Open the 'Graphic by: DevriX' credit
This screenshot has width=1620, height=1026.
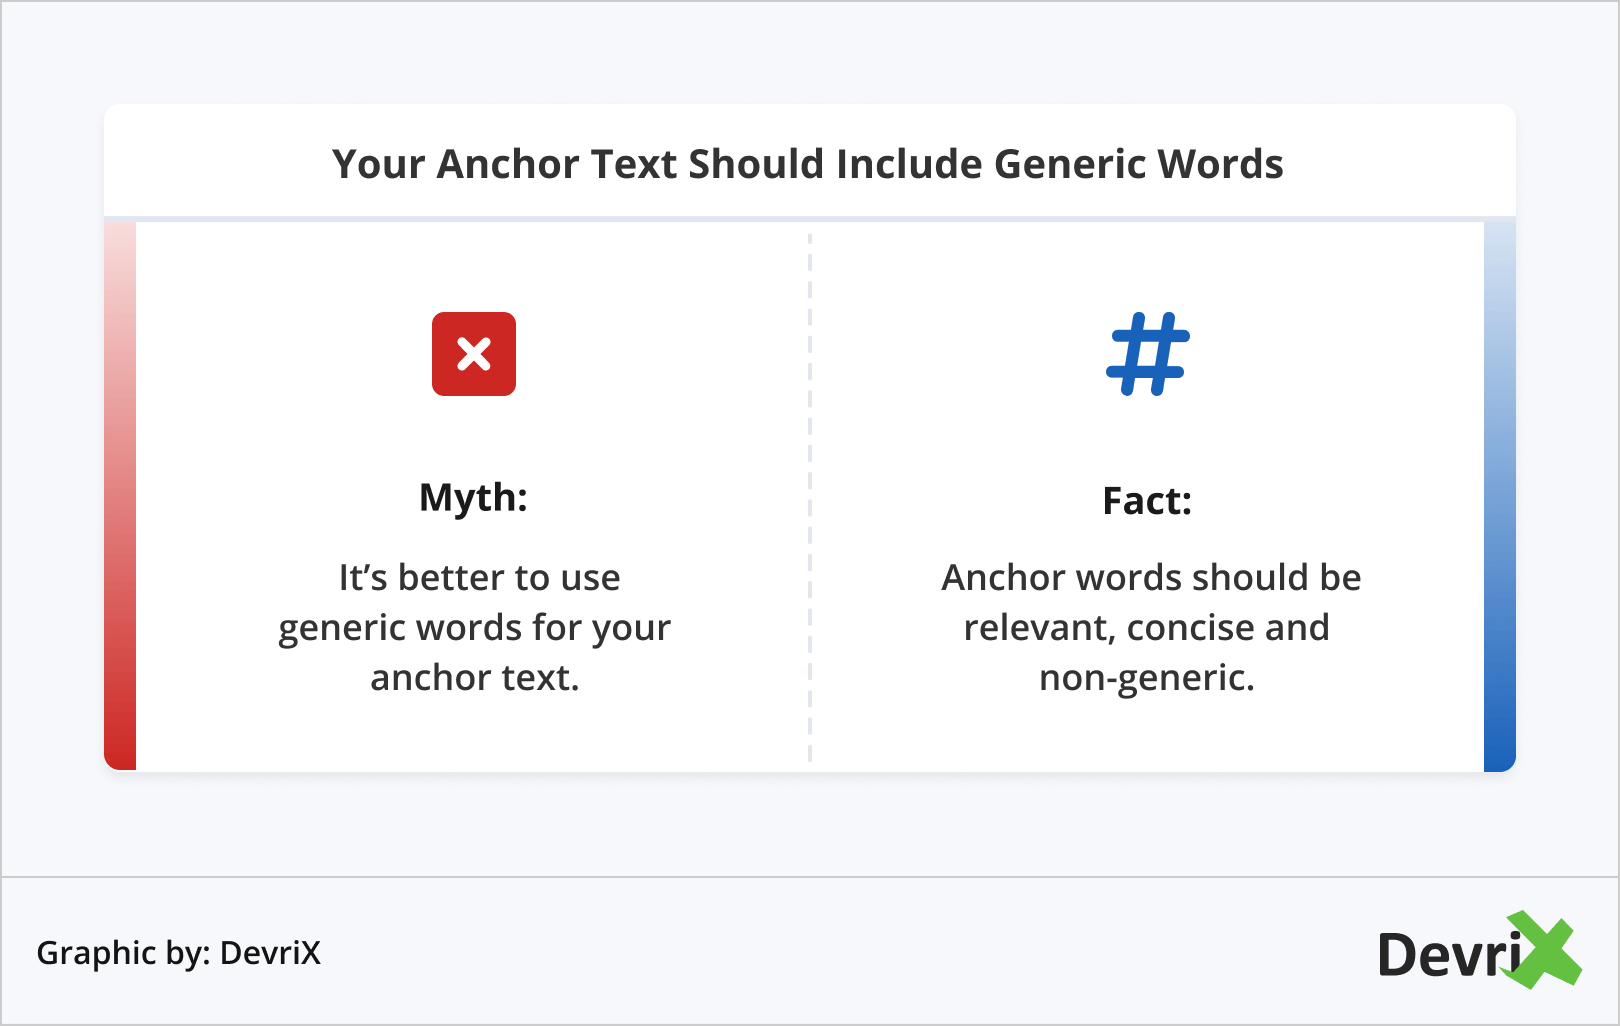179,953
